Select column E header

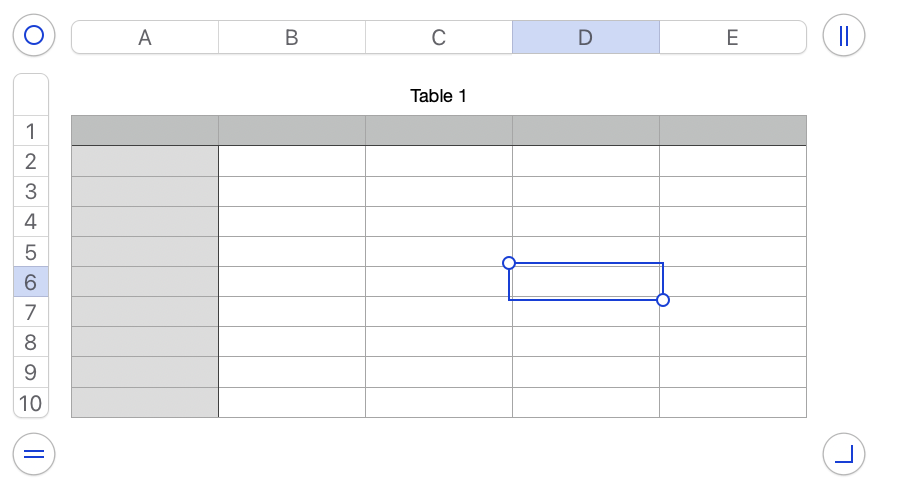click(x=733, y=38)
